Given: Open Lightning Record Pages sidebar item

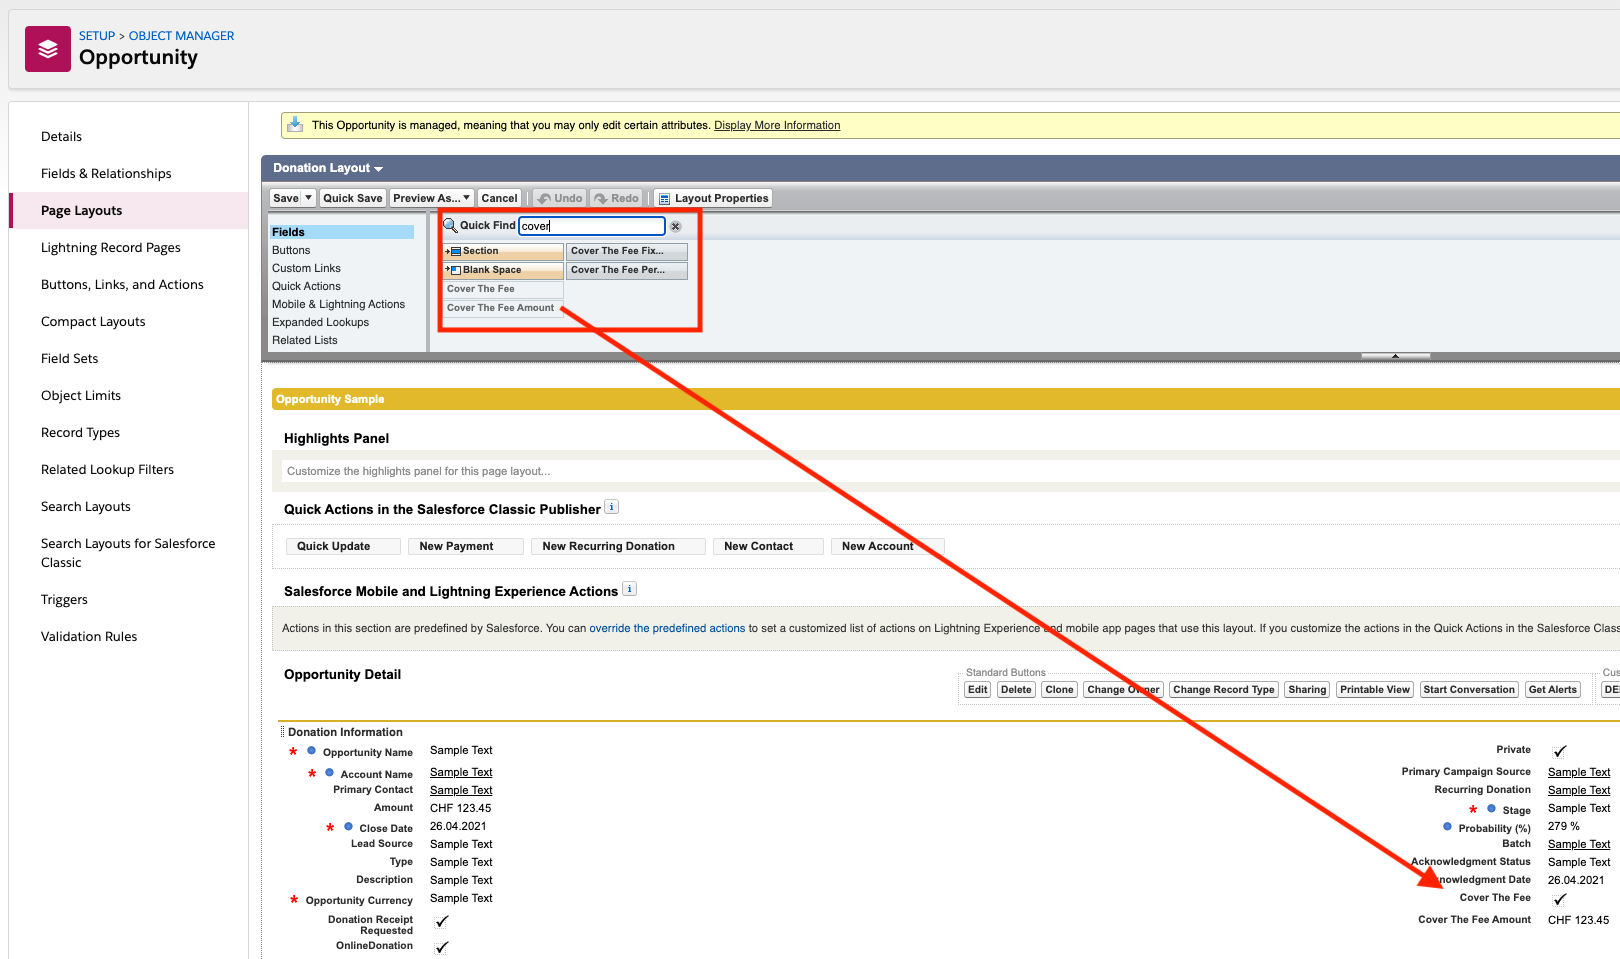Looking at the screenshot, I should pos(111,247).
